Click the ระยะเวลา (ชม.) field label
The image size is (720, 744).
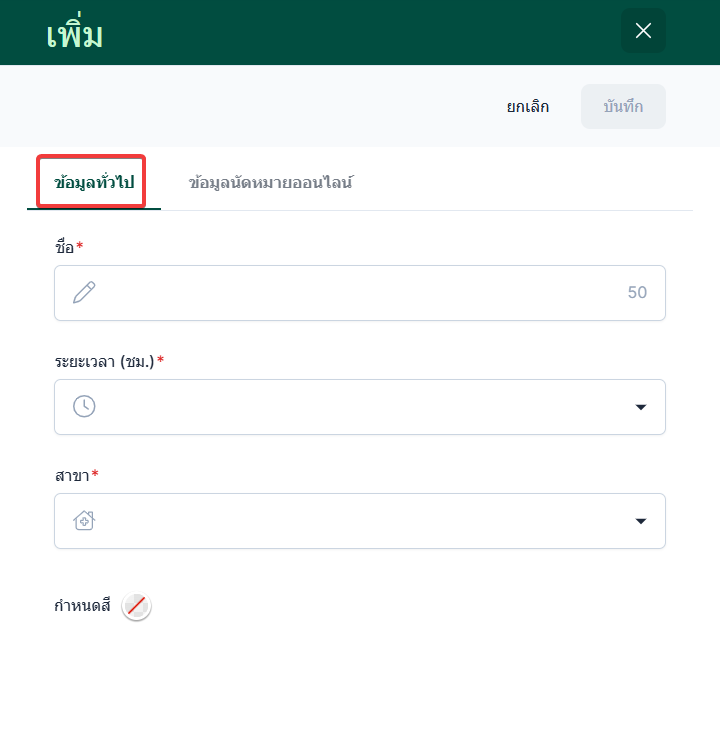click(x=104, y=361)
